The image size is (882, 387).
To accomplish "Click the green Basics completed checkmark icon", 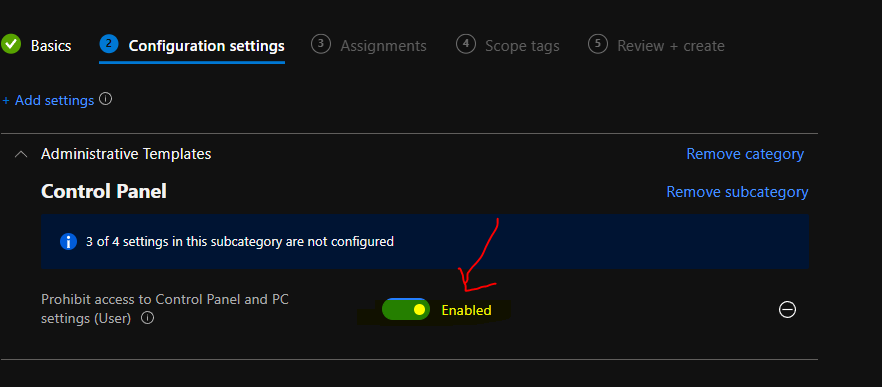I will click(x=11, y=44).
